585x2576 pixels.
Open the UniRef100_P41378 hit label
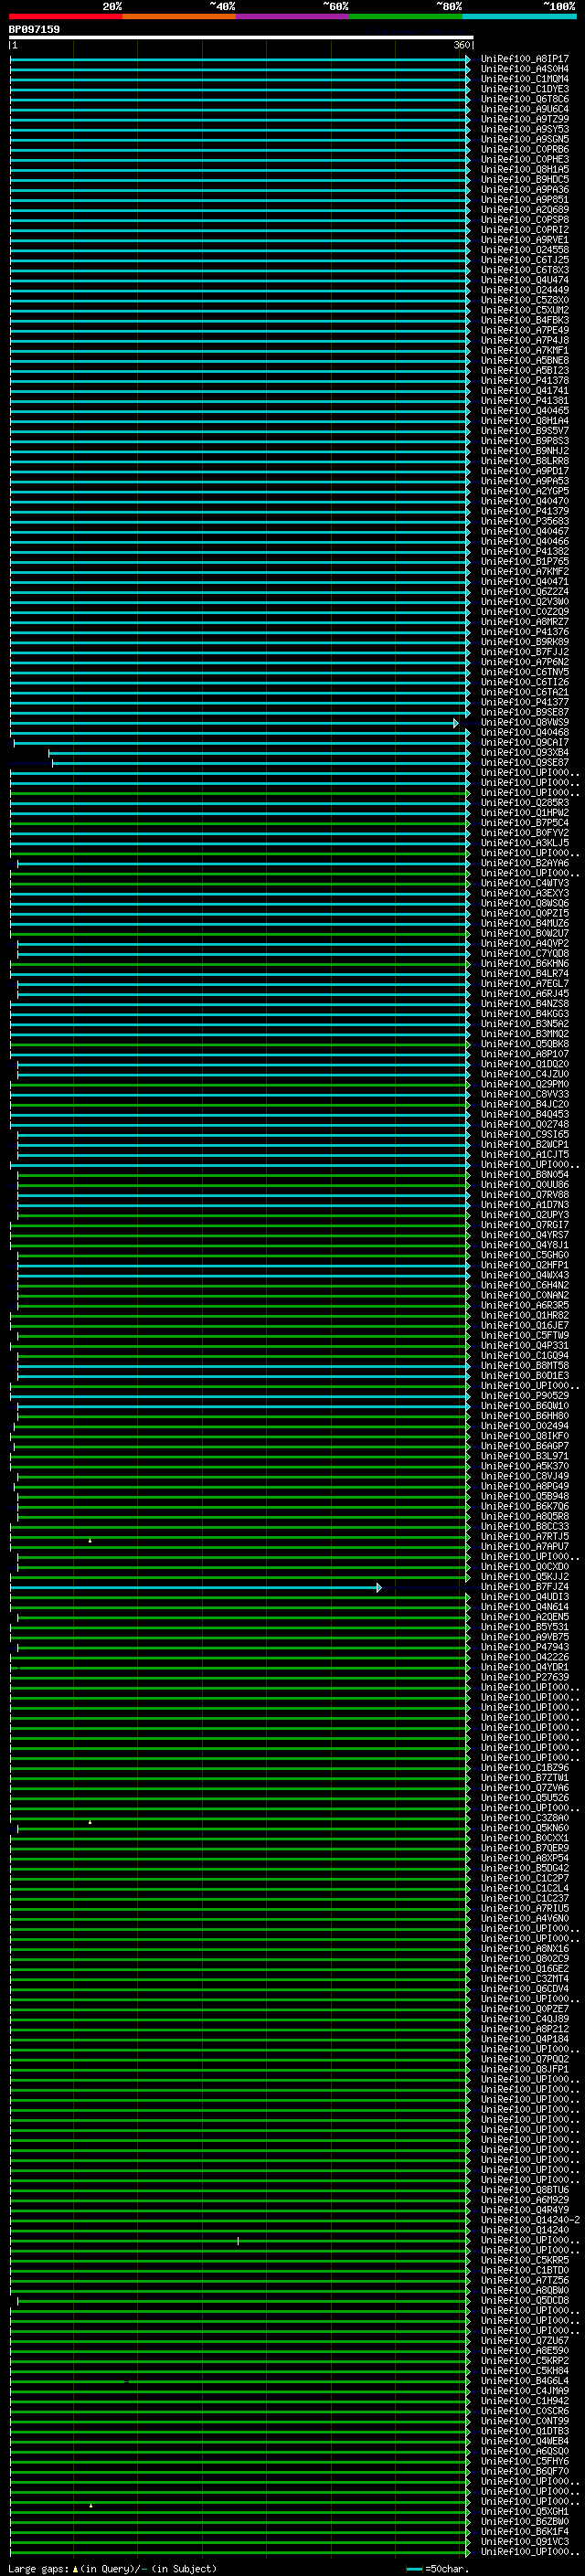click(524, 380)
